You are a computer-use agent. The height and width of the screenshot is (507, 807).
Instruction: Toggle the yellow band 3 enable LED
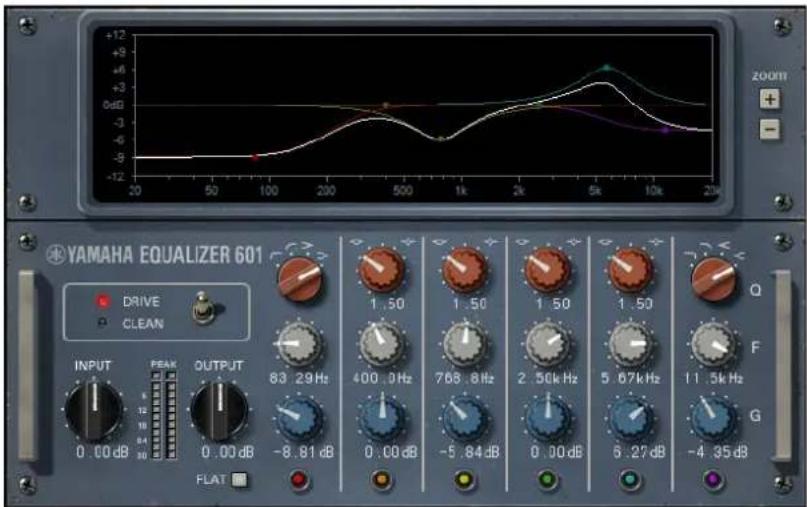[464, 480]
